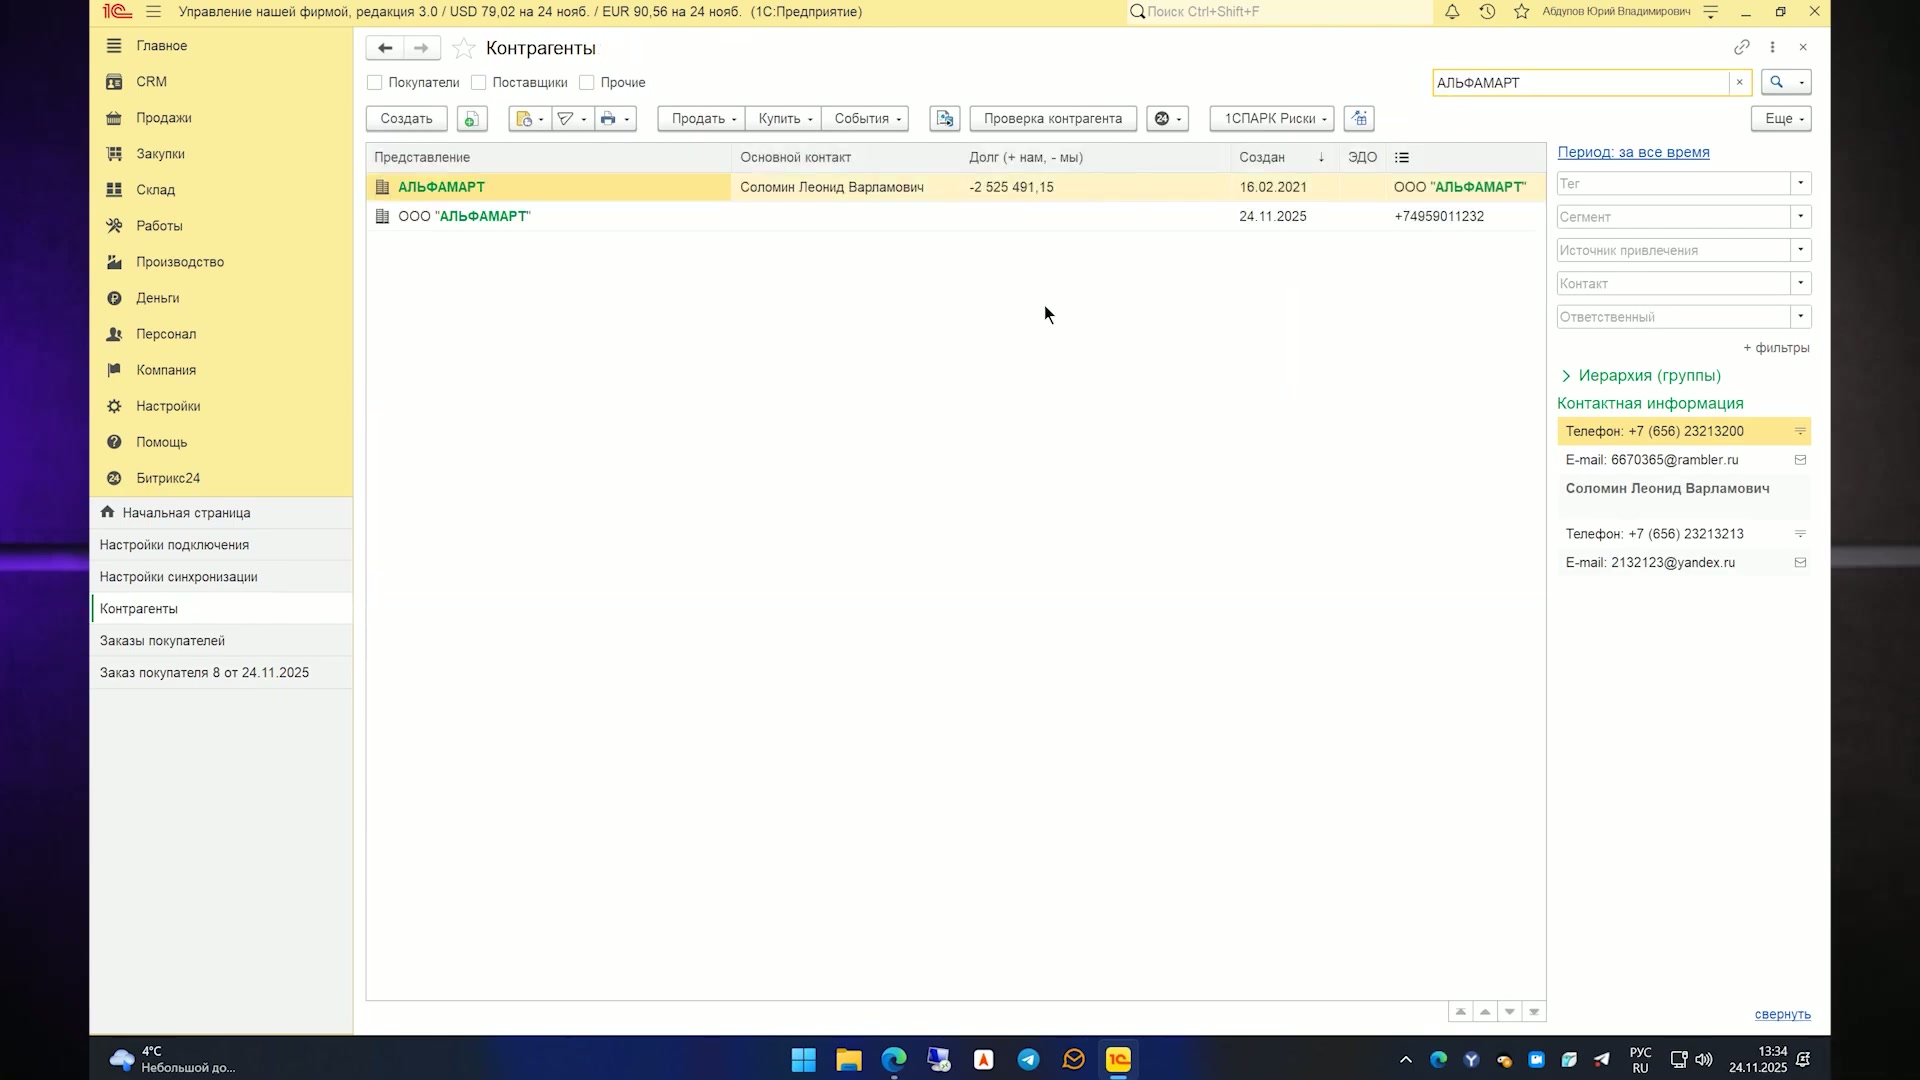
Task: Add Контрагенты page to favorites star
Action: click(x=463, y=48)
